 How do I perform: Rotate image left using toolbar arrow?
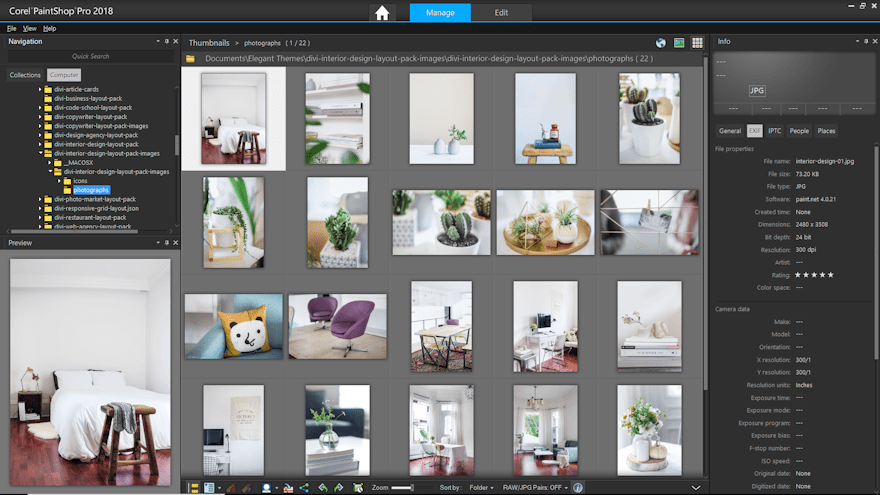(321, 487)
